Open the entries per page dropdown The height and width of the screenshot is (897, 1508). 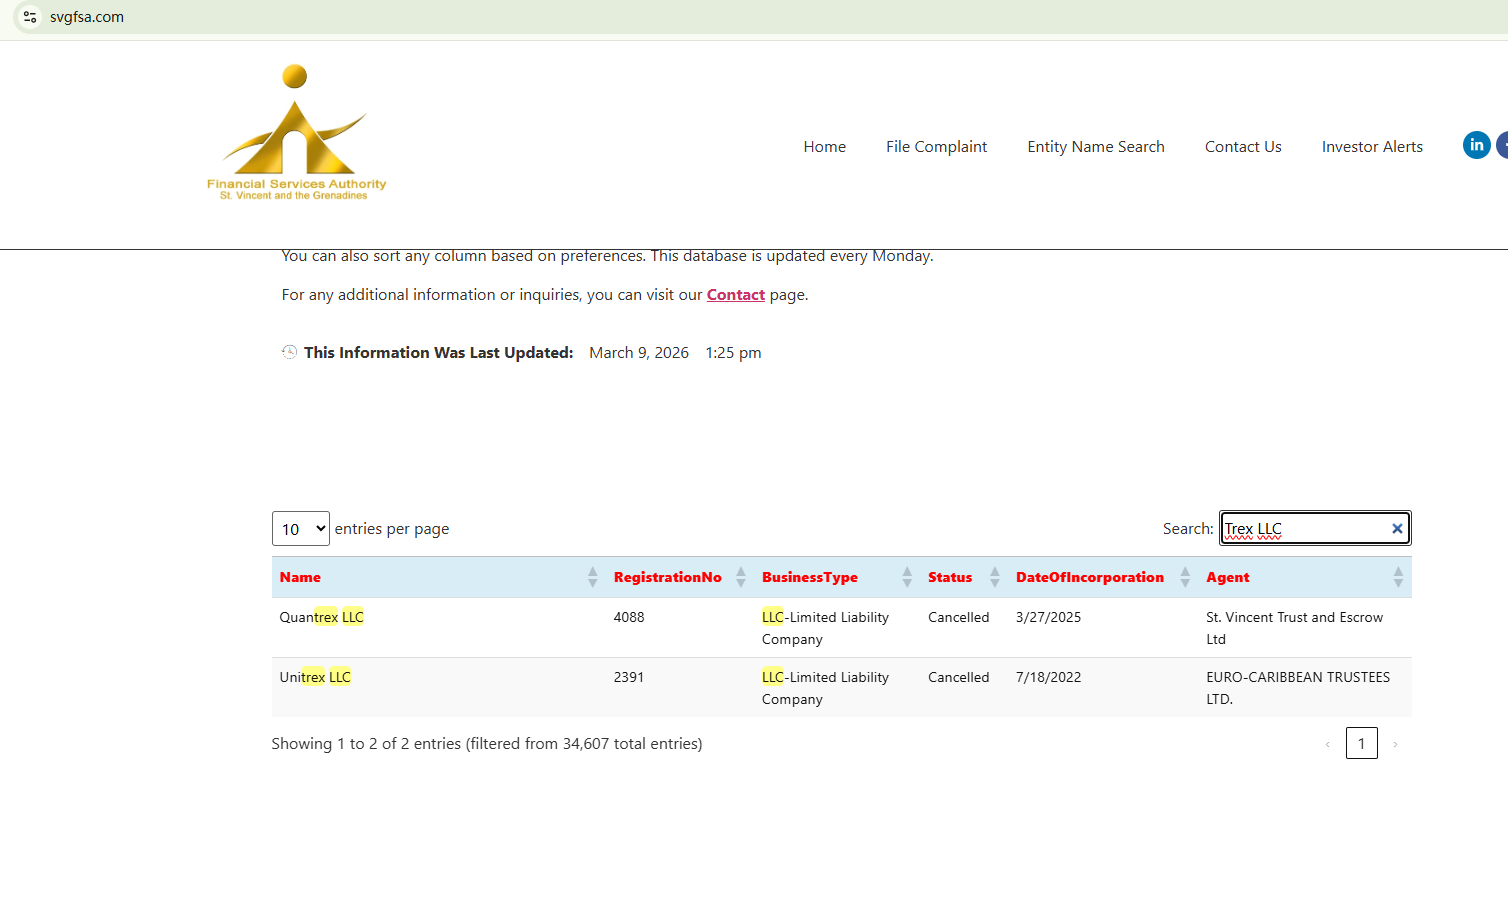301,529
